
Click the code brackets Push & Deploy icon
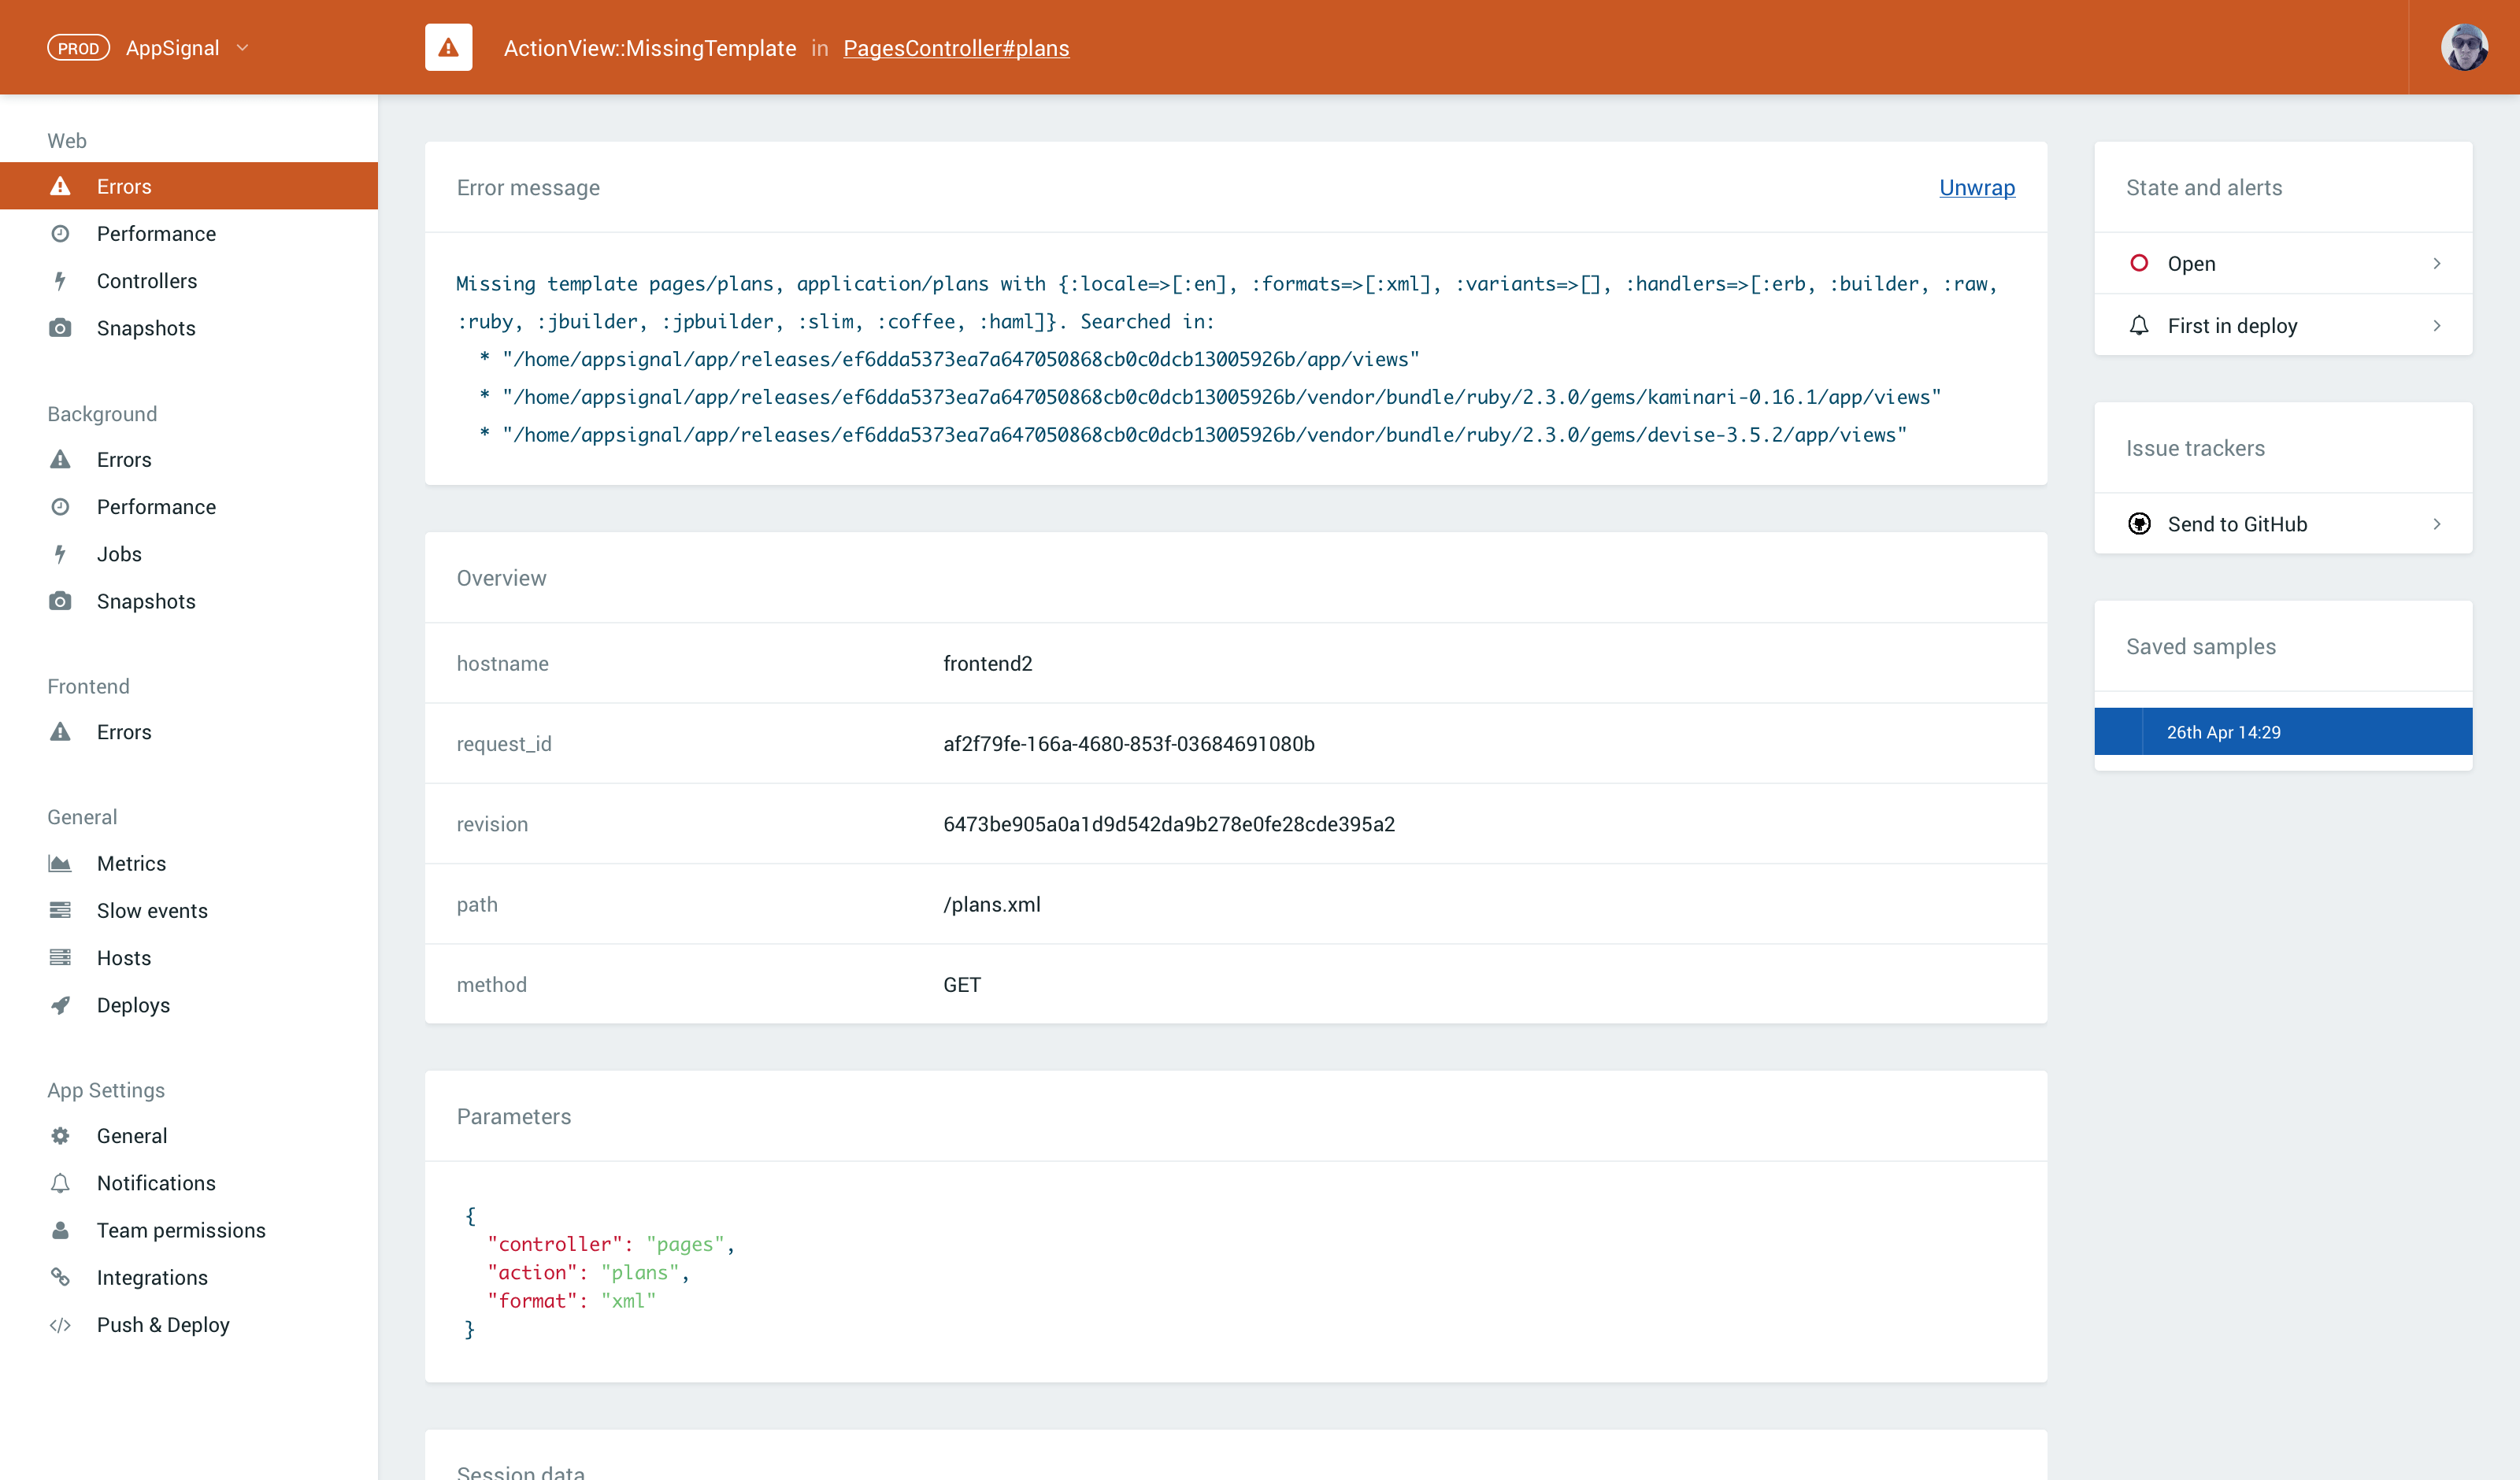coord(60,1325)
